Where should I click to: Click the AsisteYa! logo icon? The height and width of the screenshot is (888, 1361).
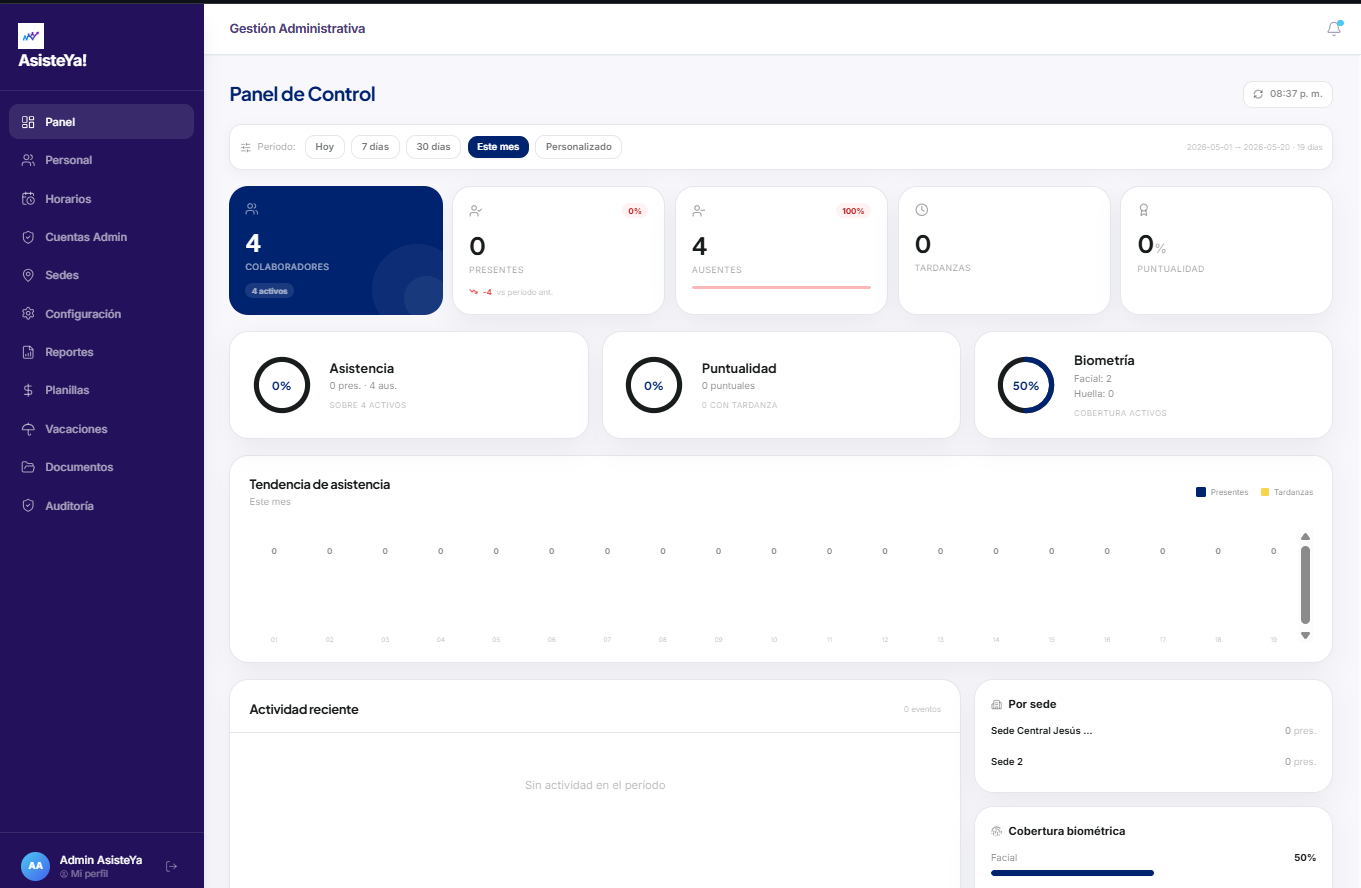31,36
